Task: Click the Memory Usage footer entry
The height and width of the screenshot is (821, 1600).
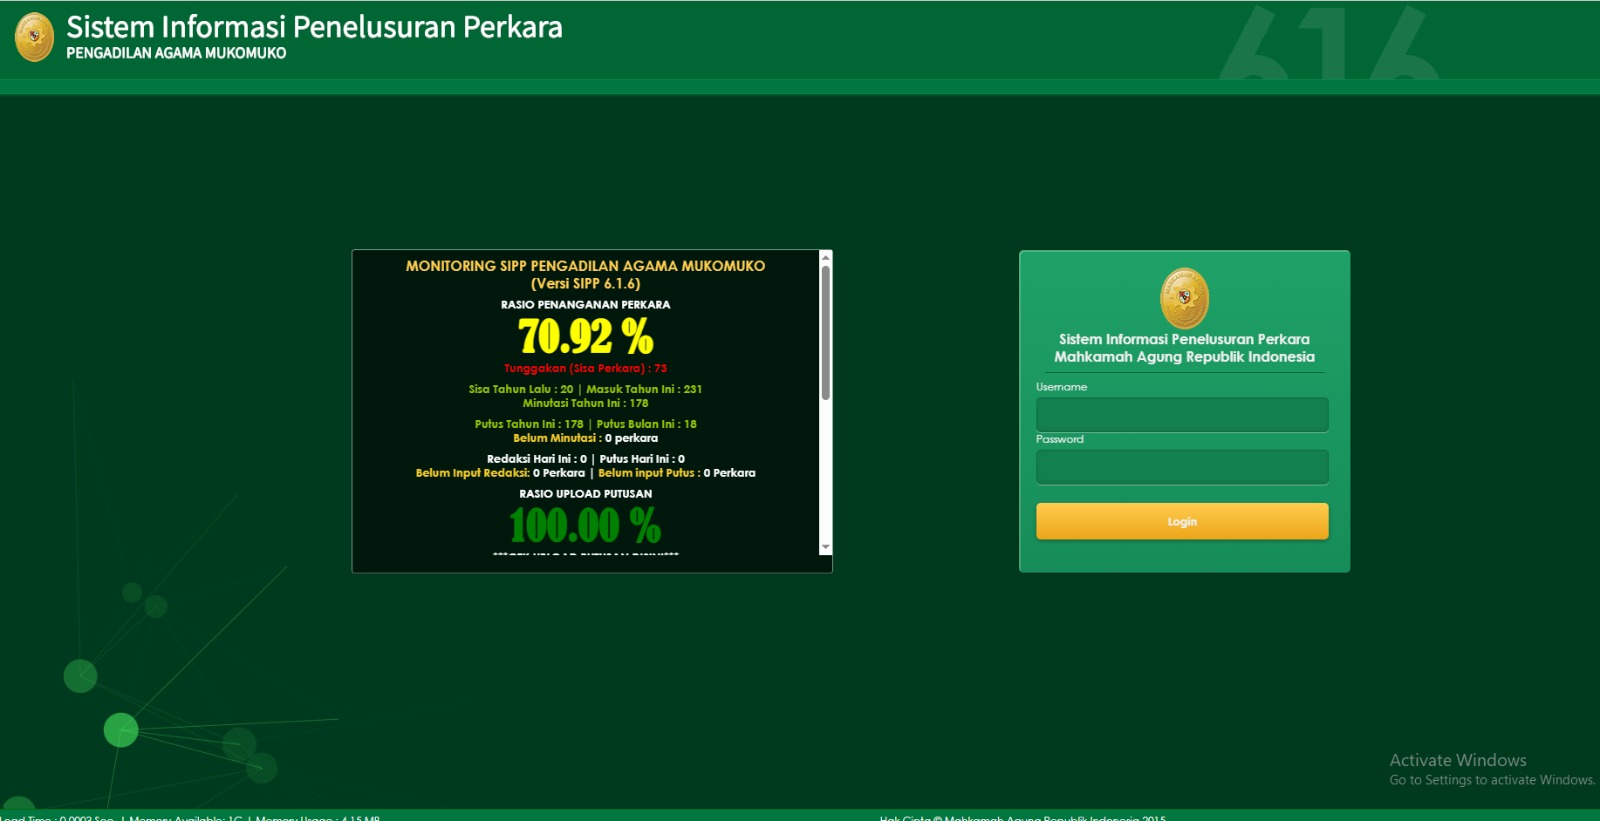Action: 318,817
